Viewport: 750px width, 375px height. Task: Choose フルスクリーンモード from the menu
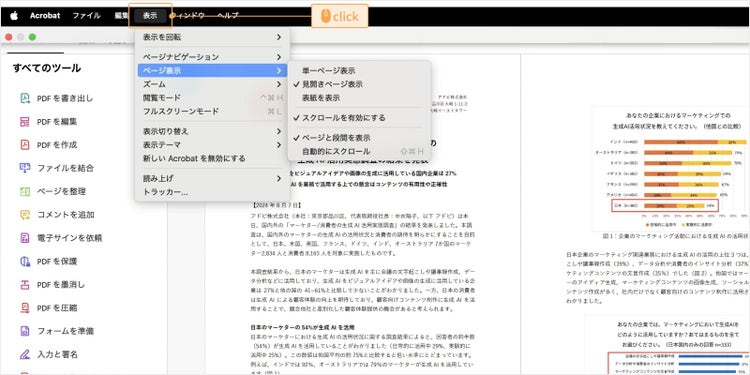pyautogui.click(x=212, y=111)
